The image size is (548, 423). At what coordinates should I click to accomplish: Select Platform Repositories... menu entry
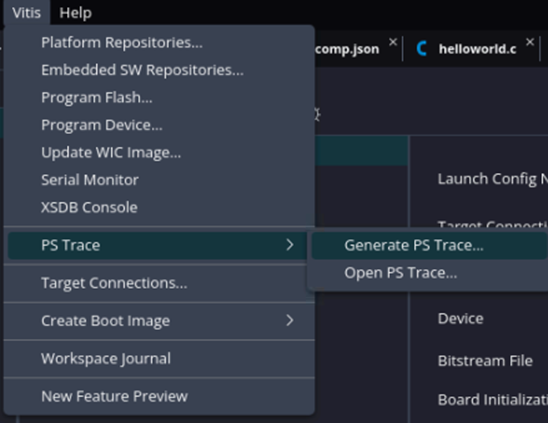pyautogui.click(x=159, y=43)
